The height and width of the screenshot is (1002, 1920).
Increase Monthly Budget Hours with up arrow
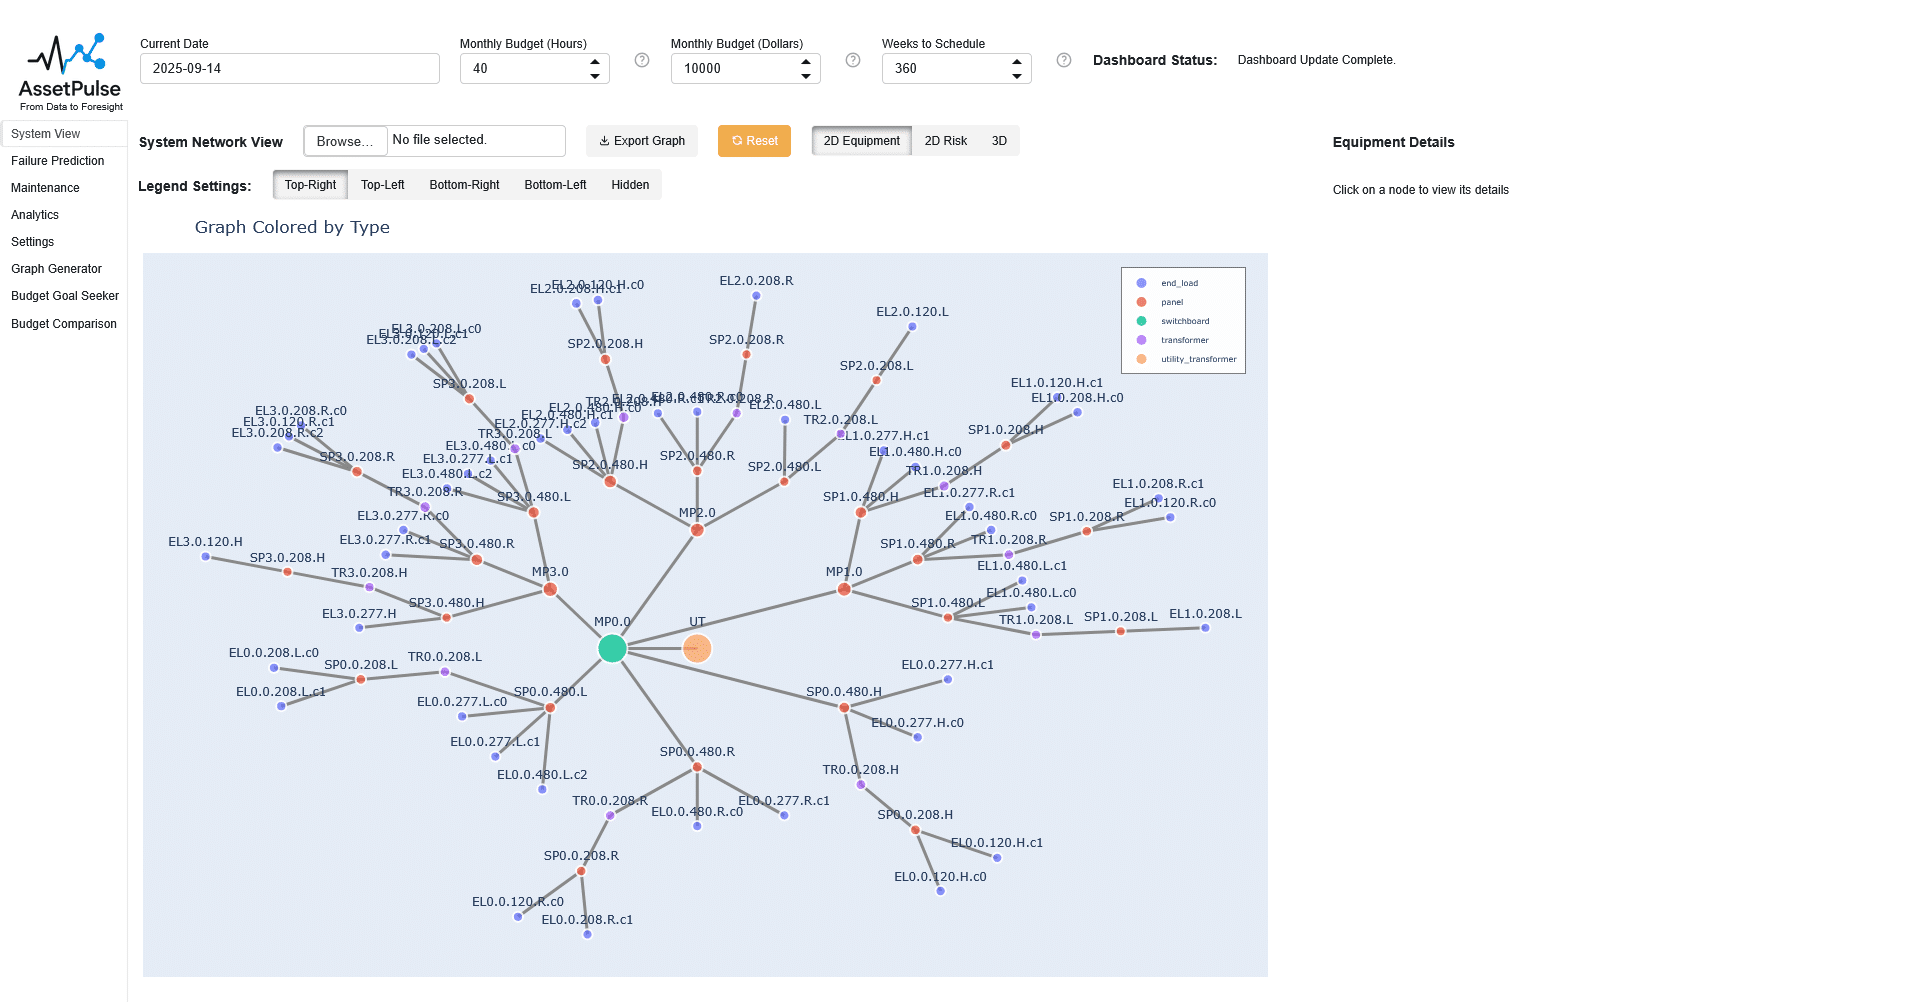pos(595,62)
